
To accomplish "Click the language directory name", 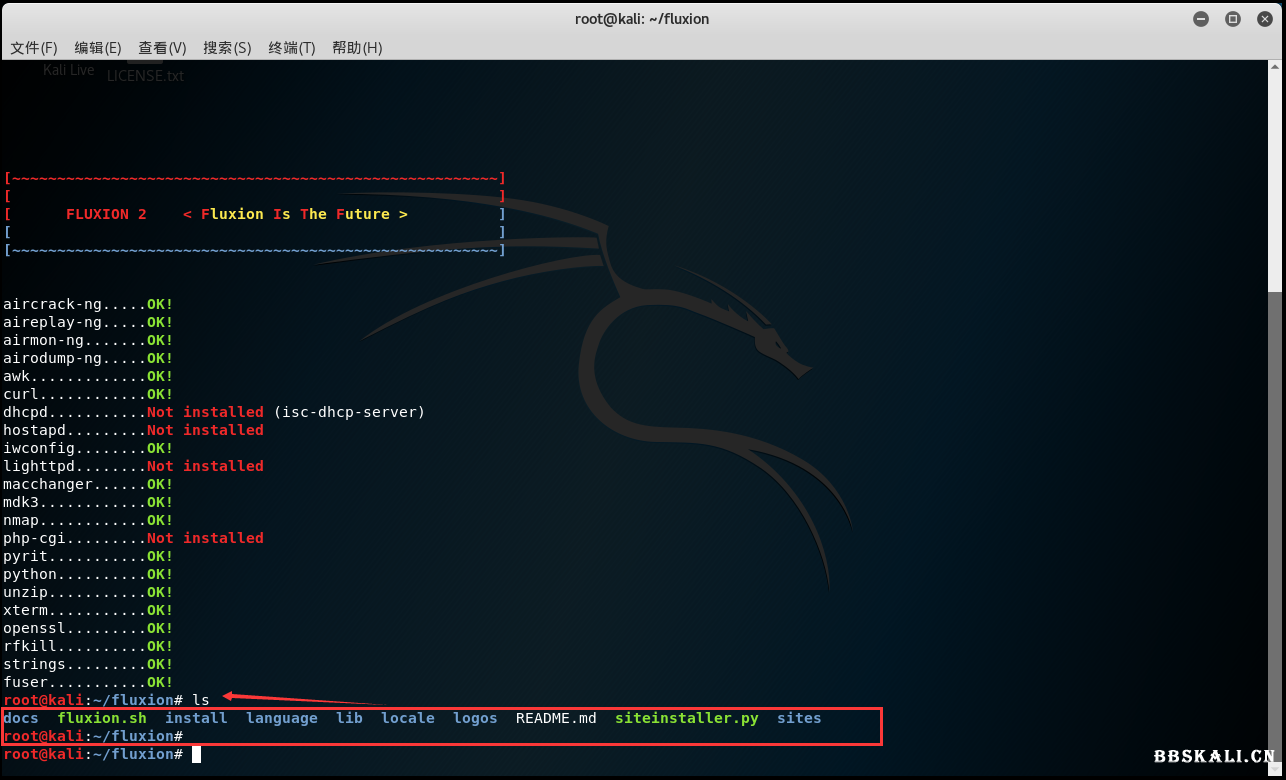I will pyautogui.click(x=282, y=718).
